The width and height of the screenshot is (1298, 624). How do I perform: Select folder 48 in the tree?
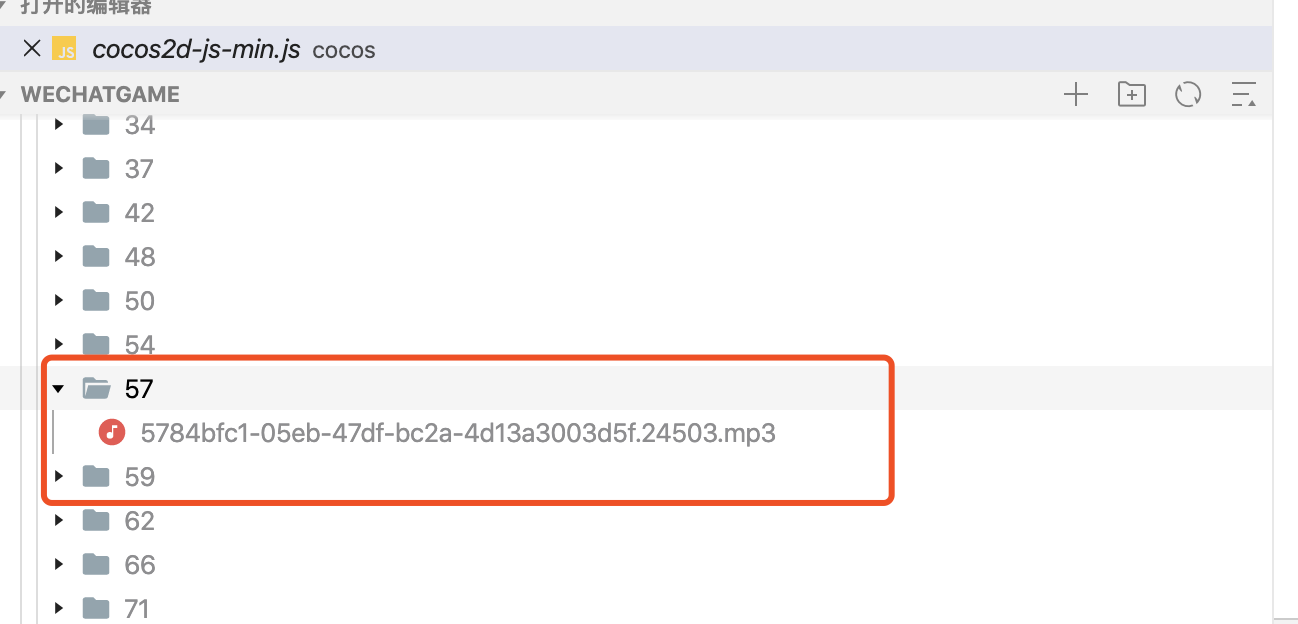point(140,257)
